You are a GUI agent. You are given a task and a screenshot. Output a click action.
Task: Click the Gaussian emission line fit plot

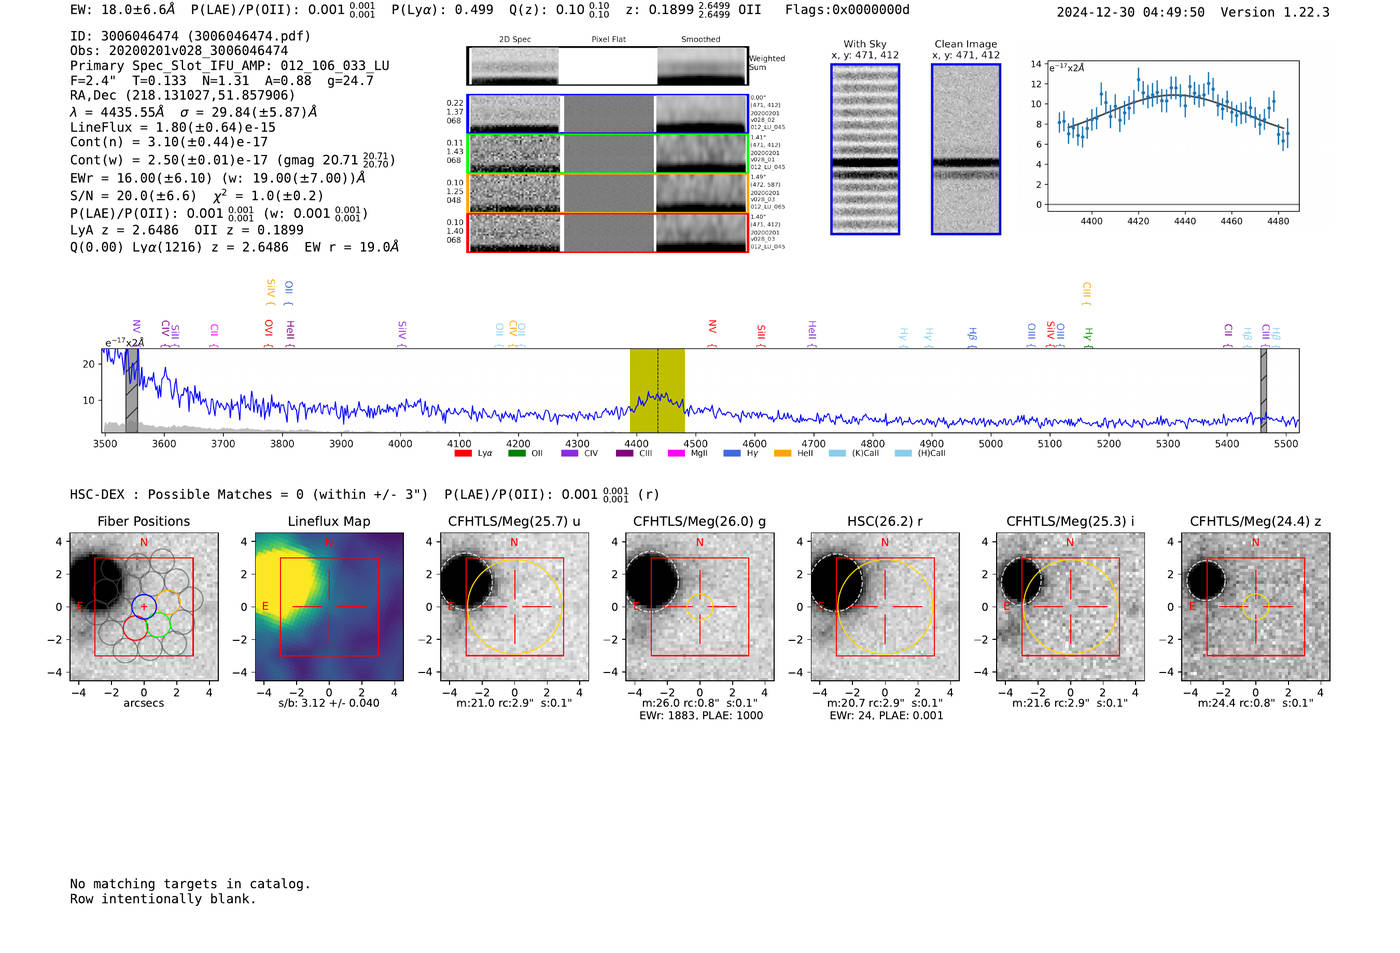pyautogui.click(x=1174, y=136)
